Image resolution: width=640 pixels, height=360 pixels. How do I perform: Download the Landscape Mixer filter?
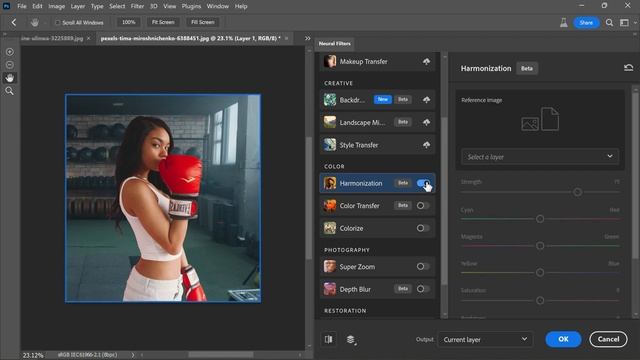[426, 122]
